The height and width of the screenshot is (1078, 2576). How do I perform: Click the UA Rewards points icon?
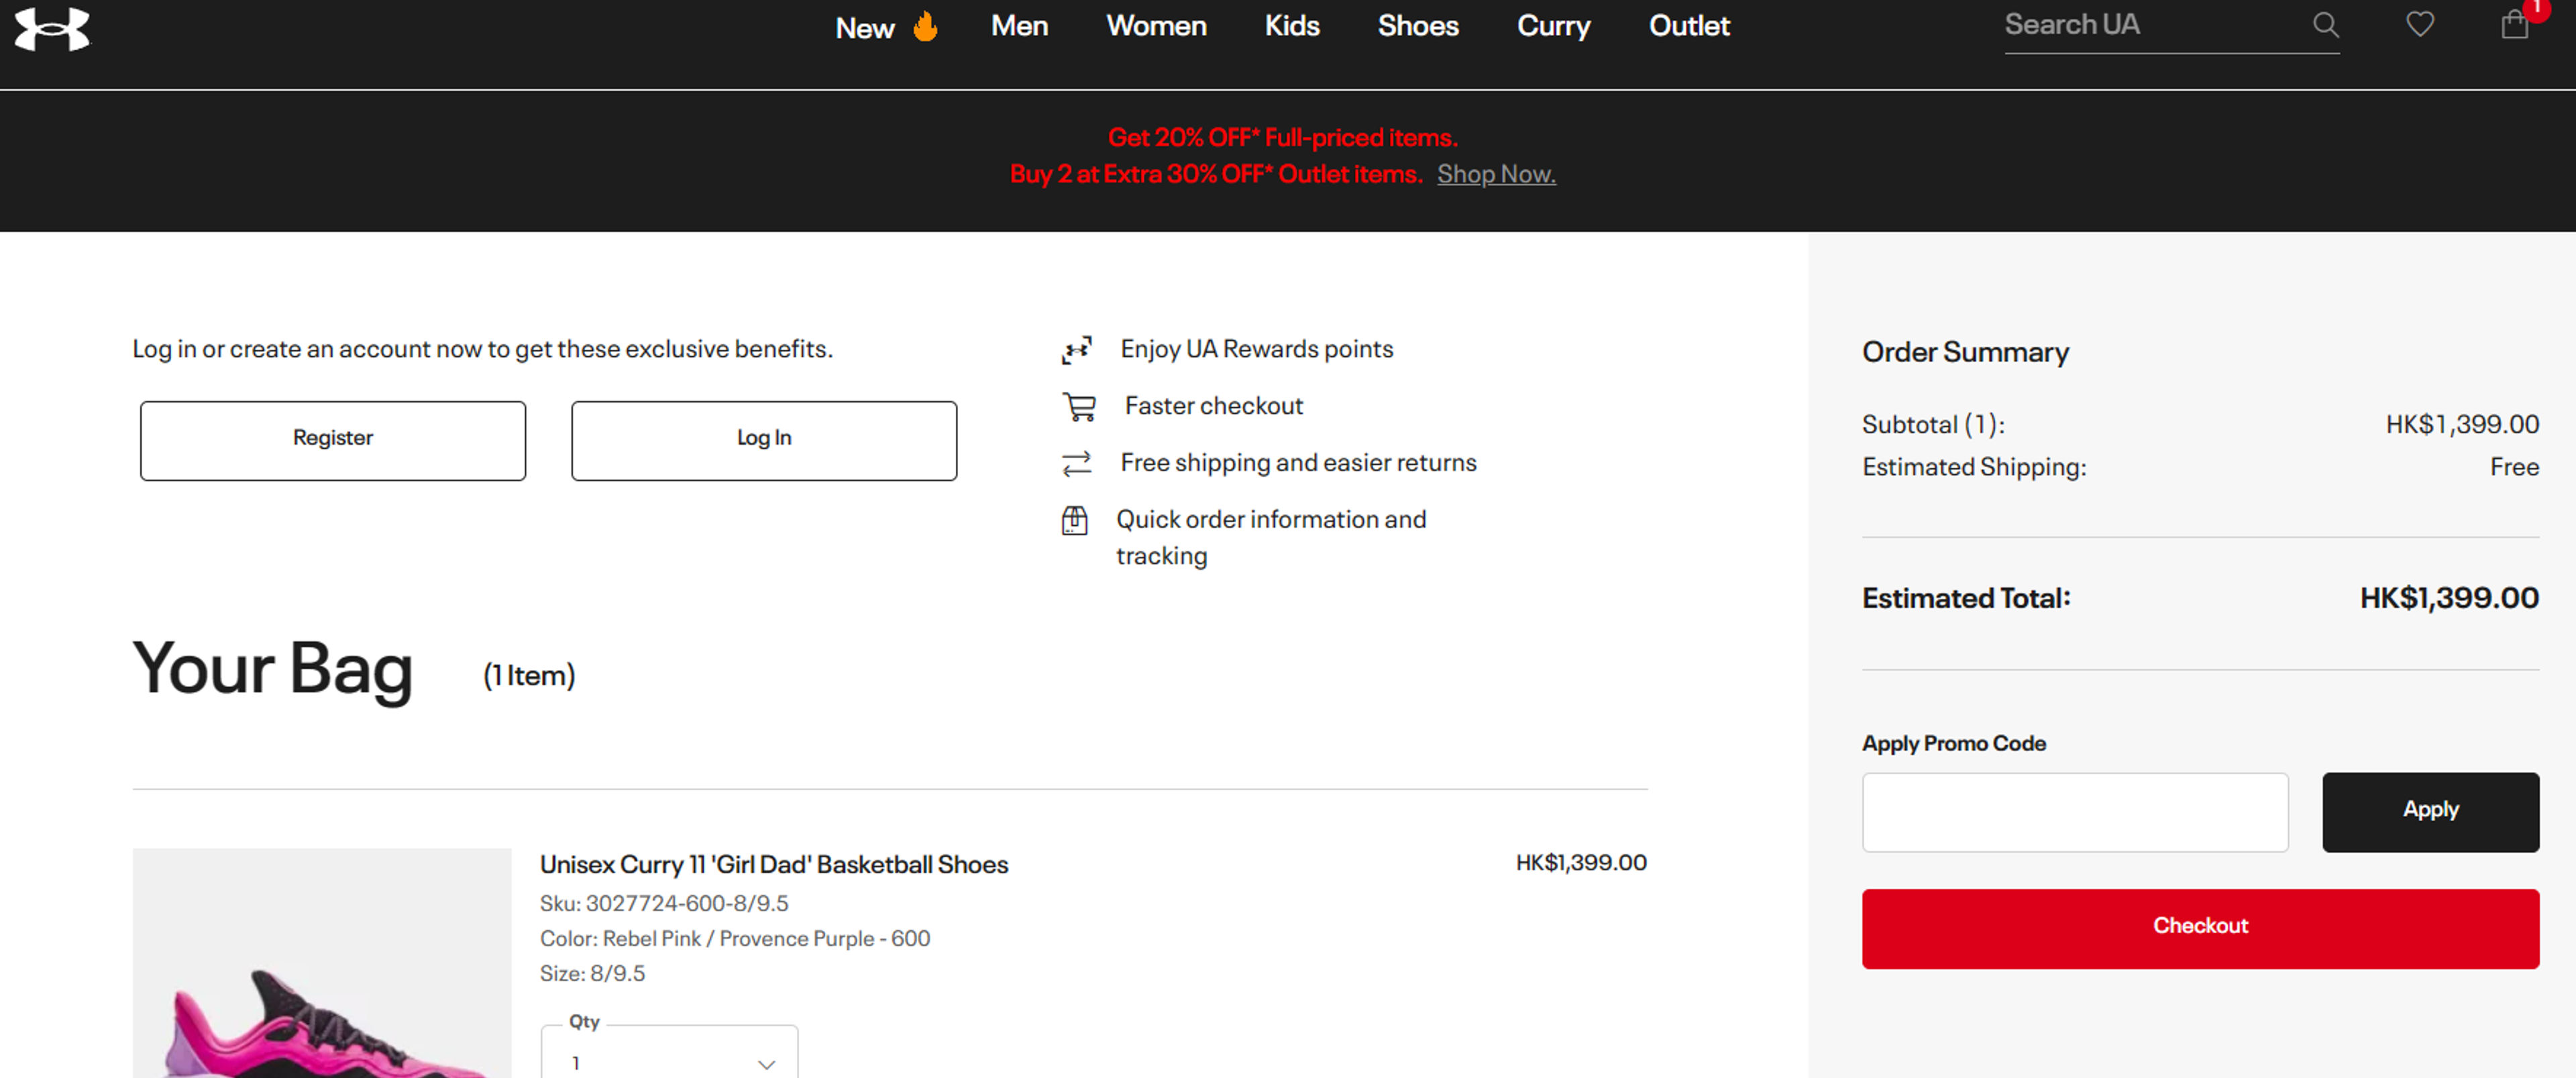coord(1076,349)
